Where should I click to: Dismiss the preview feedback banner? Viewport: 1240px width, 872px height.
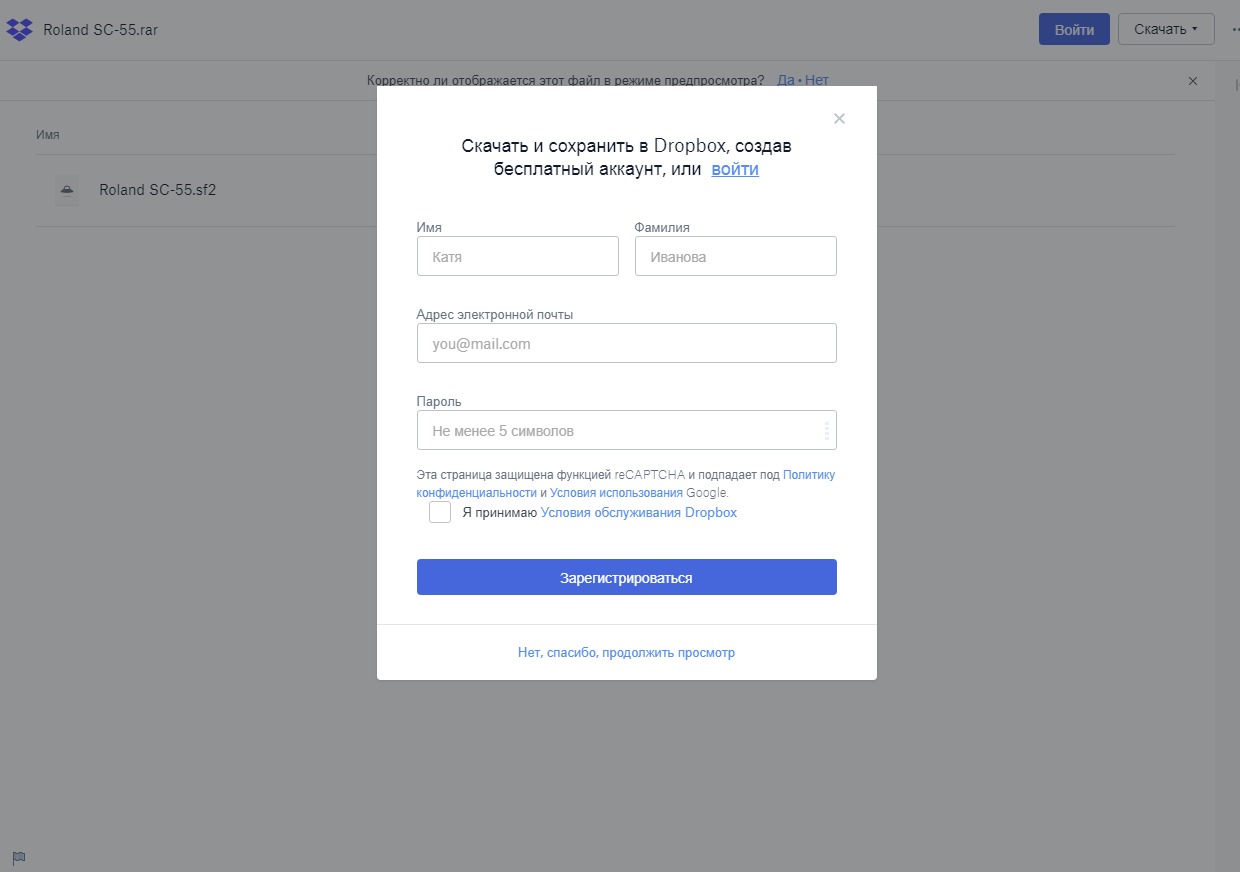(1192, 81)
